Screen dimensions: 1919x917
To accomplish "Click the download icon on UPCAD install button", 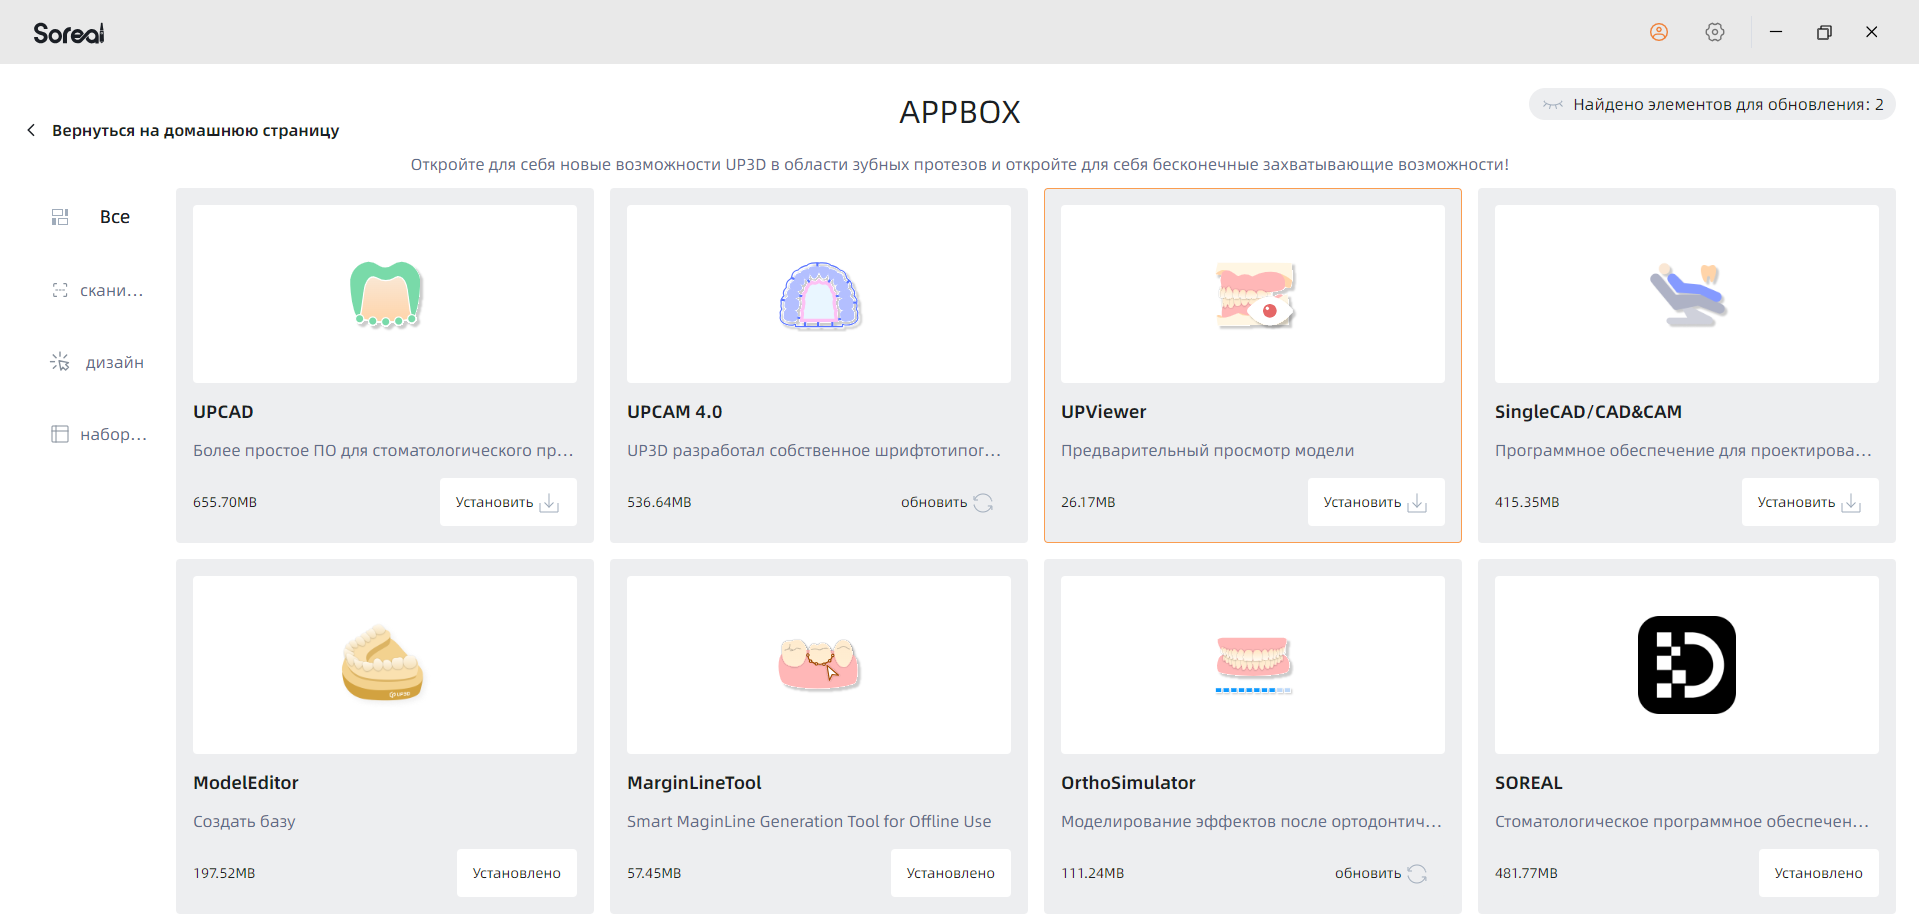I will (549, 503).
